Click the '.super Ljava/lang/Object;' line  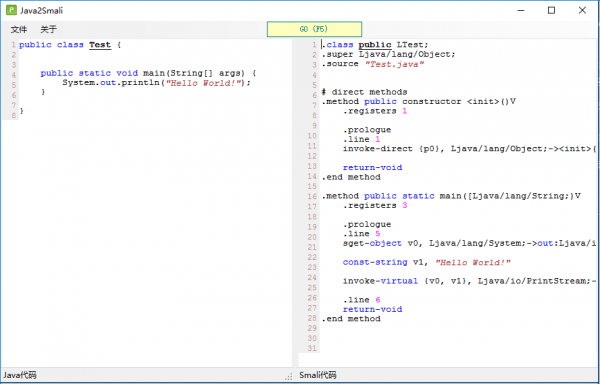coord(388,54)
